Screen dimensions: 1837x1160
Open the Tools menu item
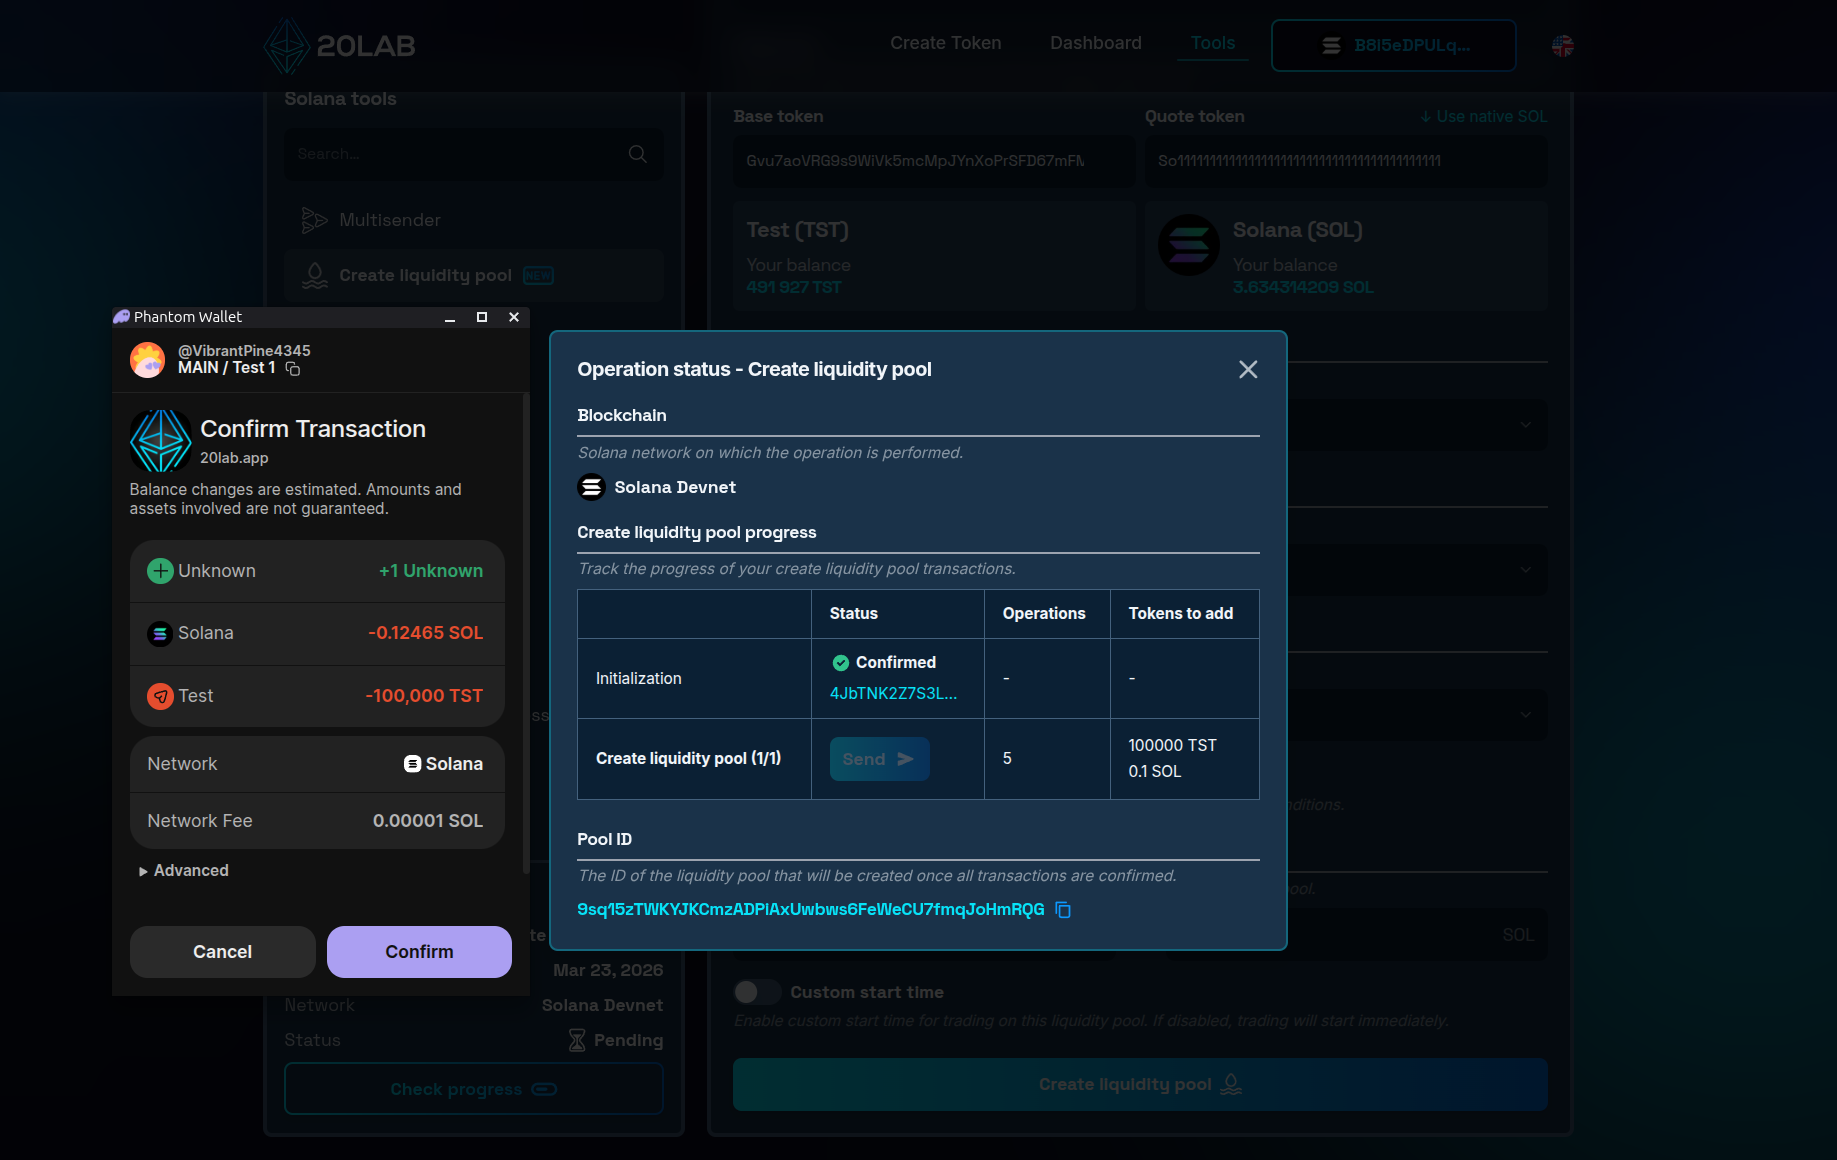tap(1213, 43)
